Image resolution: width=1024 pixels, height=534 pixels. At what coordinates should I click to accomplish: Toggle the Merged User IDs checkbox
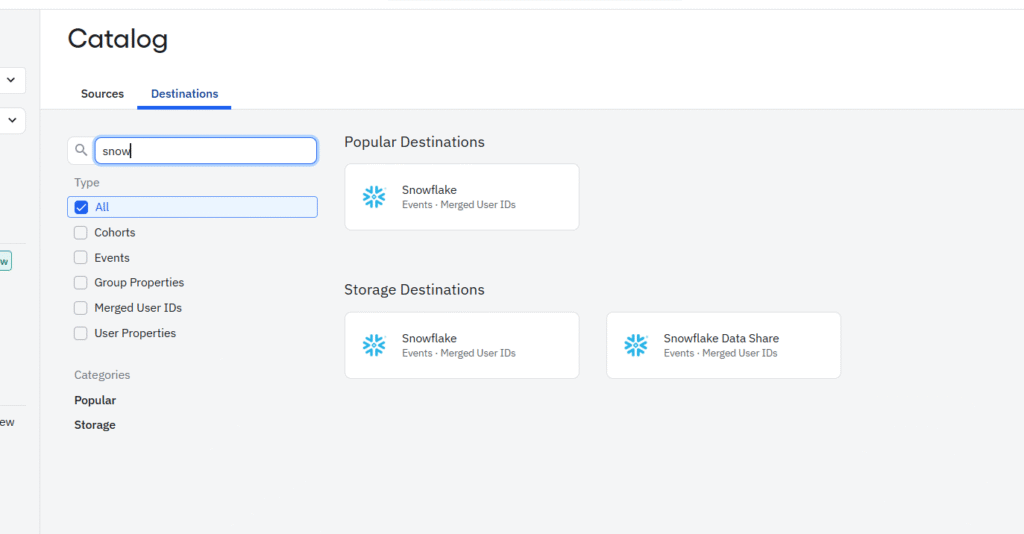coord(82,308)
